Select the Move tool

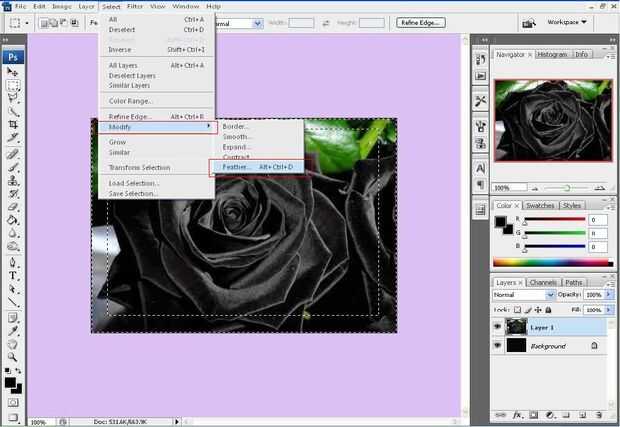(x=13, y=72)
